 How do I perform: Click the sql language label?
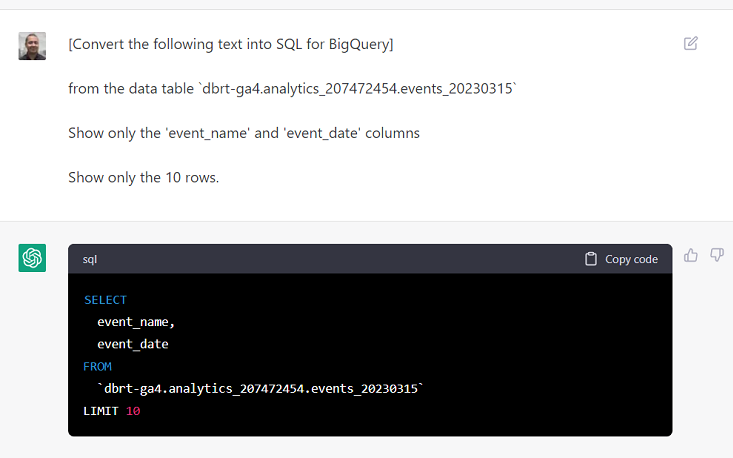[90, 259]
